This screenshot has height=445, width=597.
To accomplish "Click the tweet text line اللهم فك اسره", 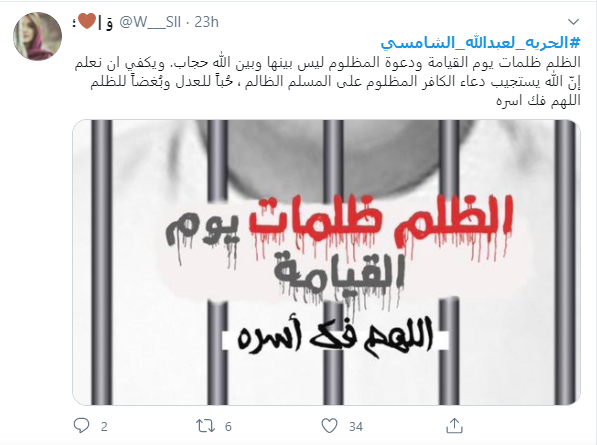I will [x=538, y=101].
